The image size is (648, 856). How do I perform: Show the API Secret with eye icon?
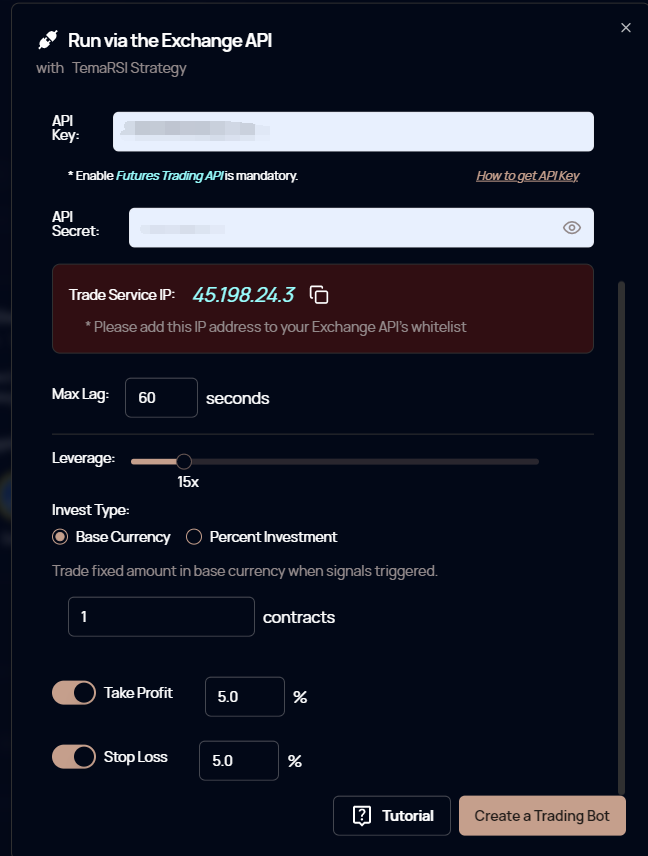[571, 228]
